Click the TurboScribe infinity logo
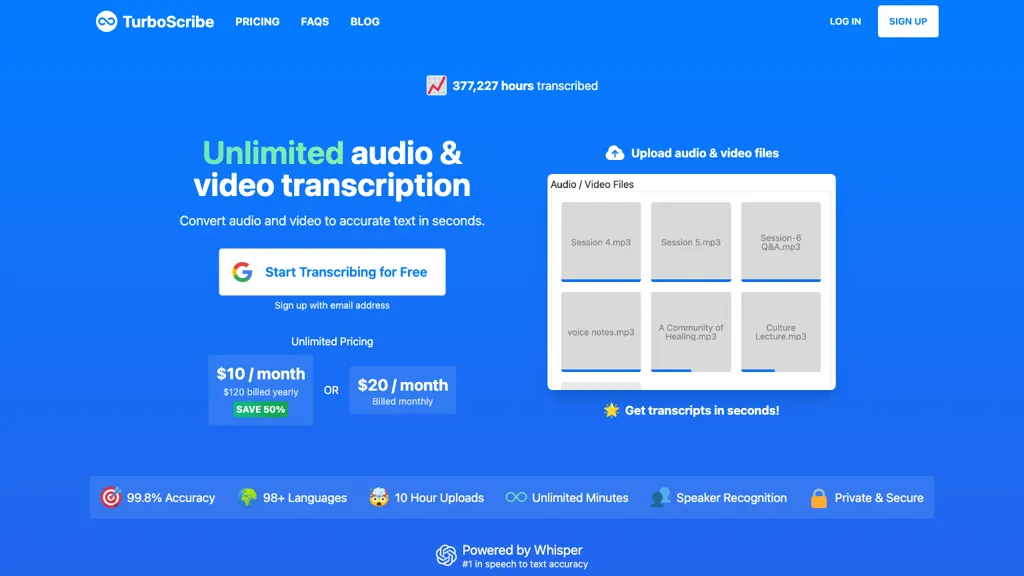The width and height of the screenshot is (1024, 576). click(x=108, y=20)
